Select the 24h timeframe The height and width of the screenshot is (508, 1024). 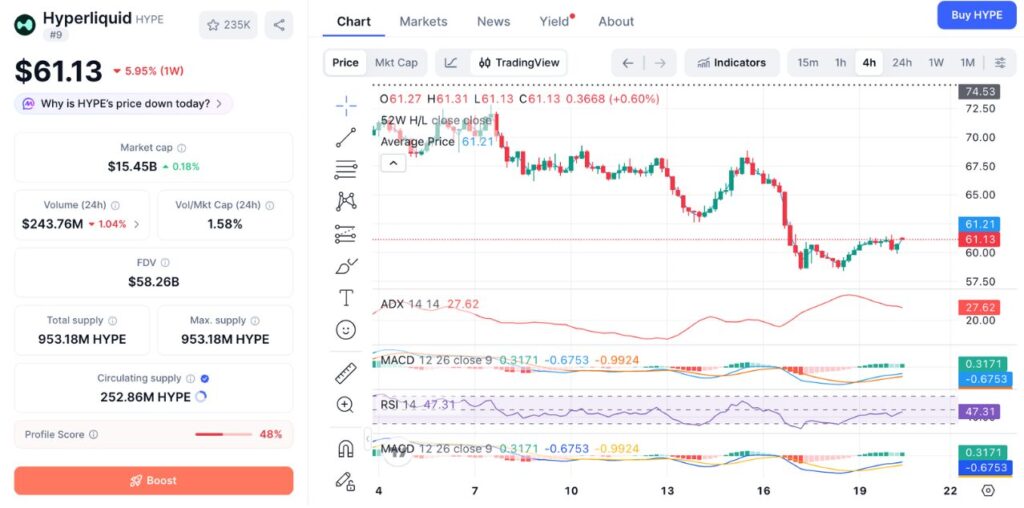click(902, 63)
